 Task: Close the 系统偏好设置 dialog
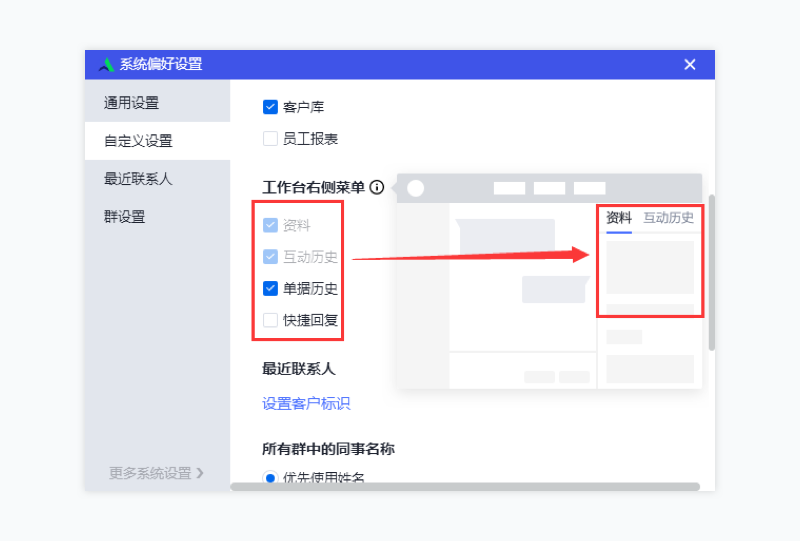pyautogui.click(x=690, y=64)
